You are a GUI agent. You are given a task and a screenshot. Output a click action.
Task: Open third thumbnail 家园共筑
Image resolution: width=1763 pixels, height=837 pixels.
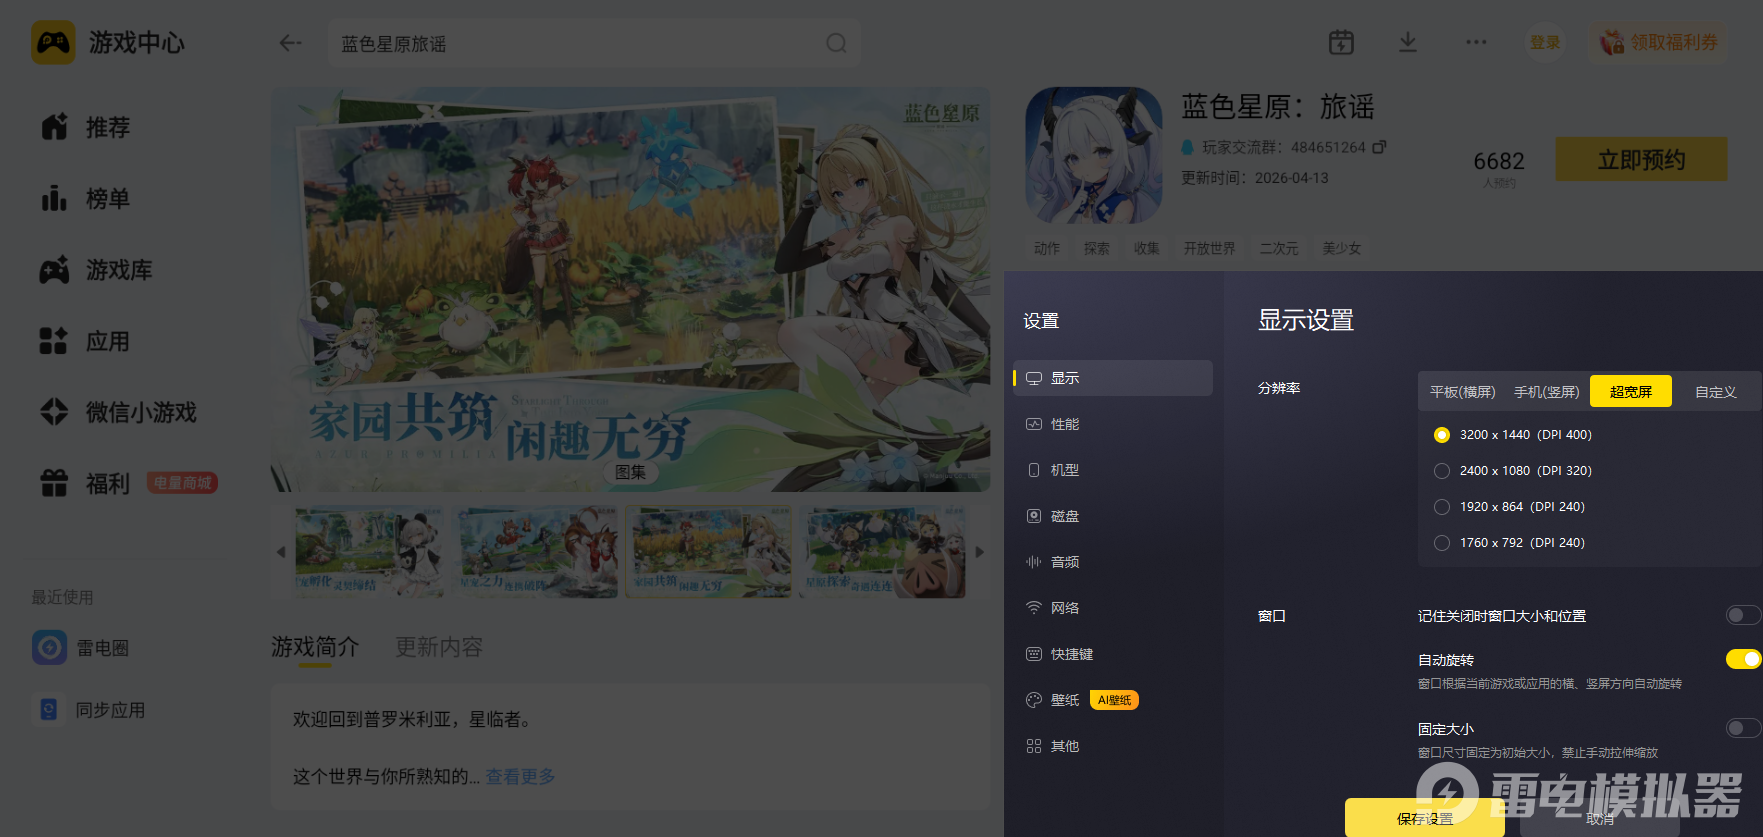[709, 552]
